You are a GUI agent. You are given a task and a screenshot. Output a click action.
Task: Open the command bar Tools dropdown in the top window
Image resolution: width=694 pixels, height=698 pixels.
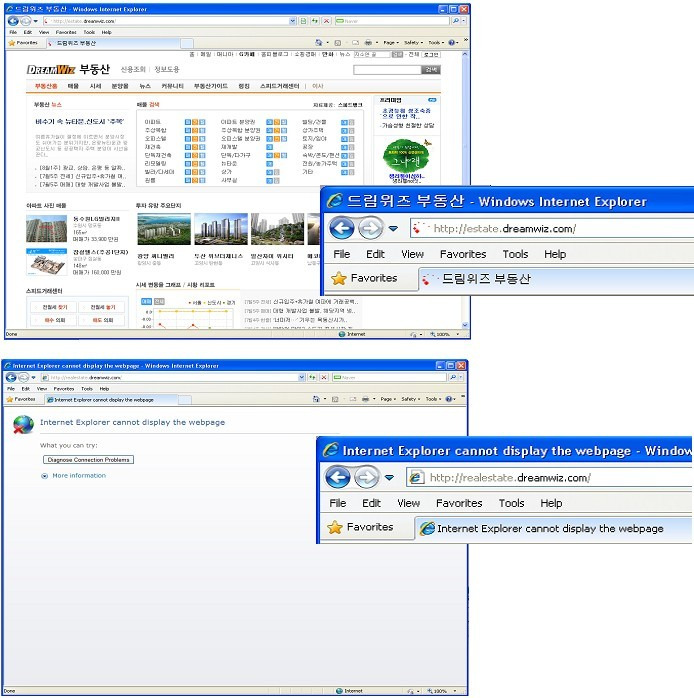(436, 43)
